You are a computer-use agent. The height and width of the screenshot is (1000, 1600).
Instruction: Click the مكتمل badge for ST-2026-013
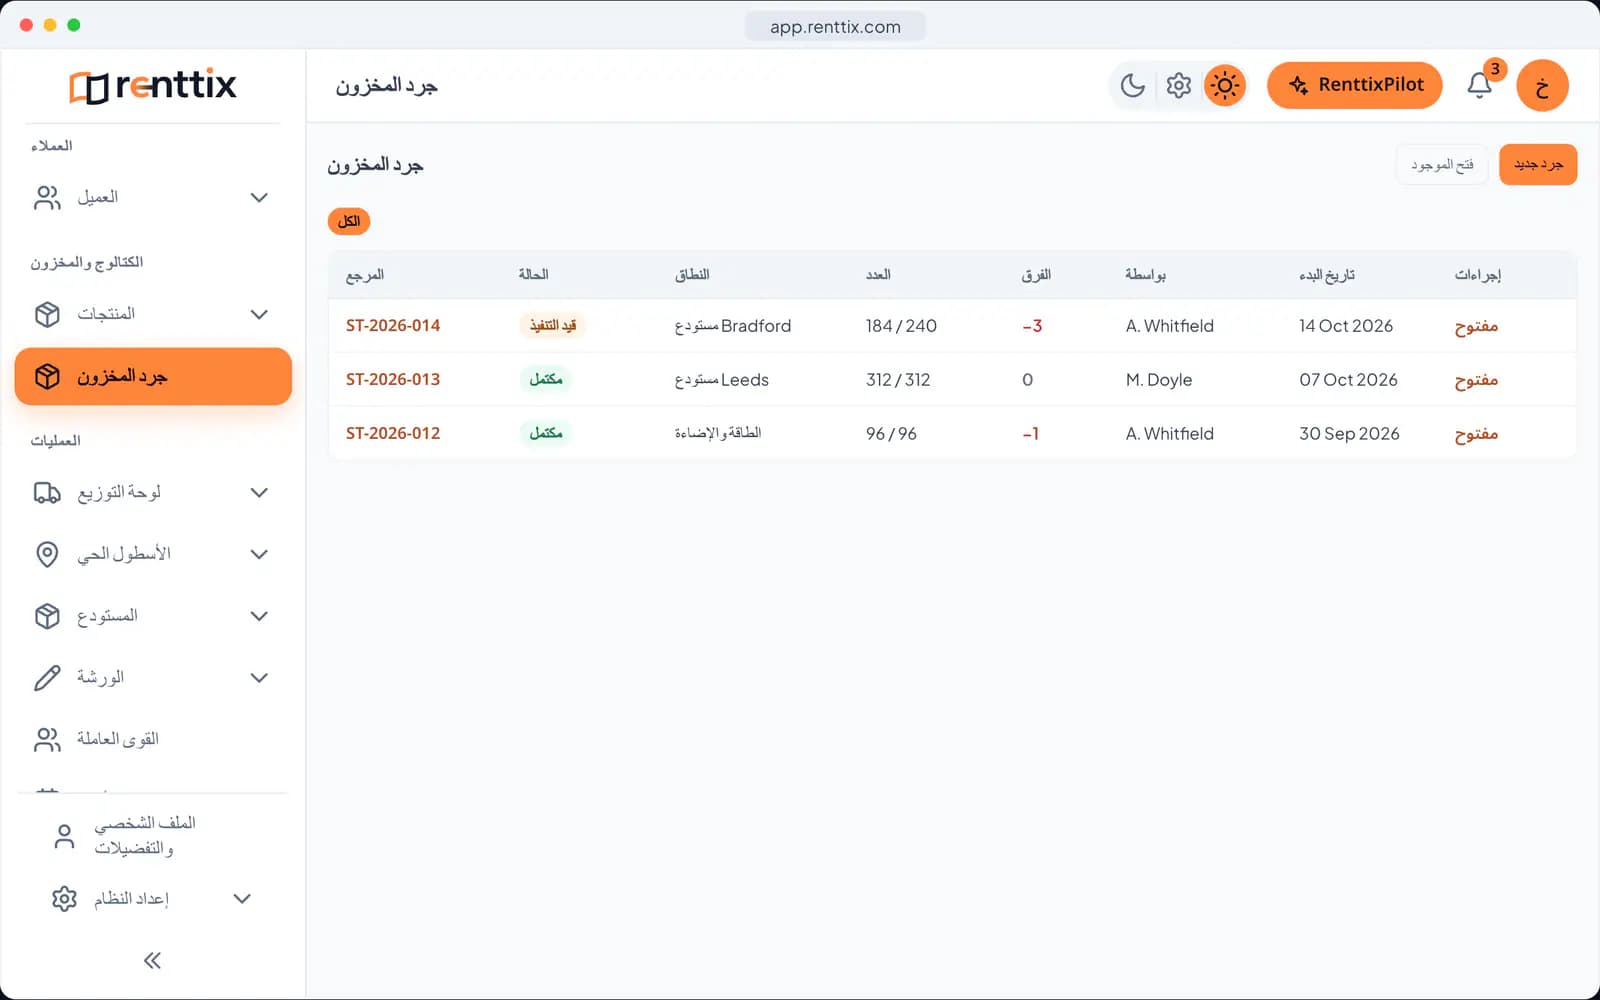pyautogui.click(x=546, y=380)
